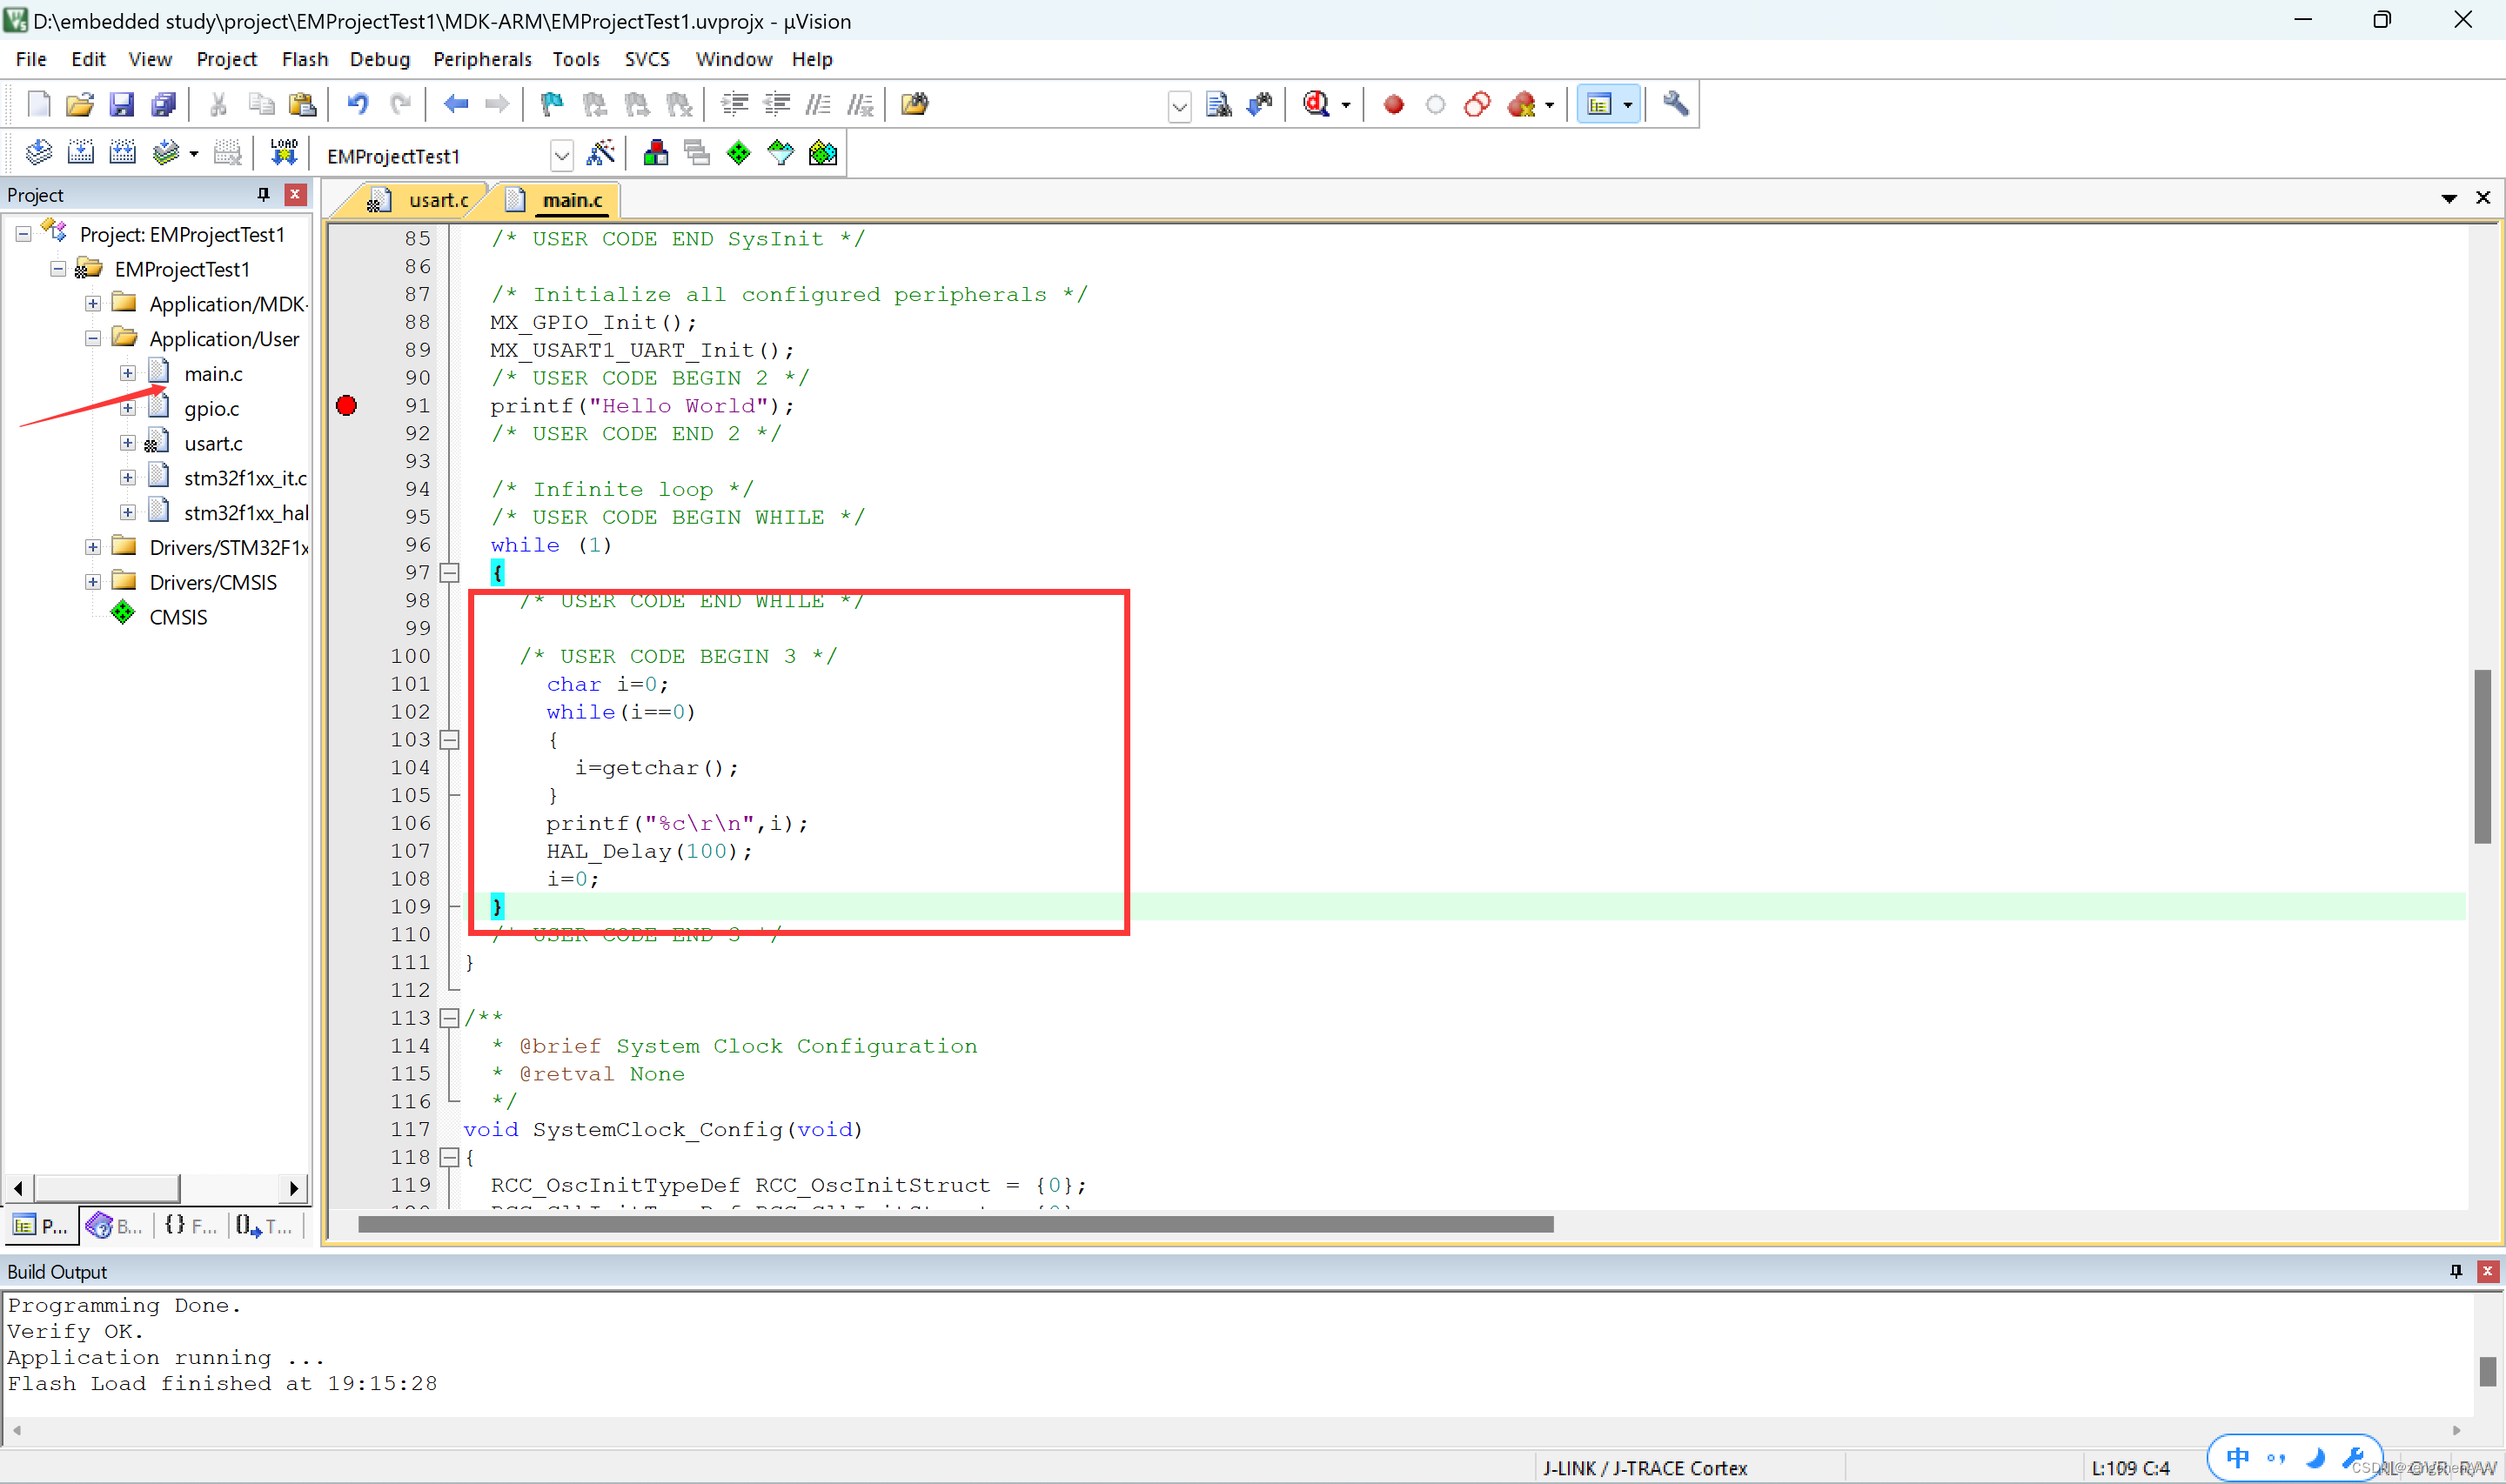The image size is (2506, 1484).
Task: Toggle the window layout button in the toolbar
Action: point(1599,104)
